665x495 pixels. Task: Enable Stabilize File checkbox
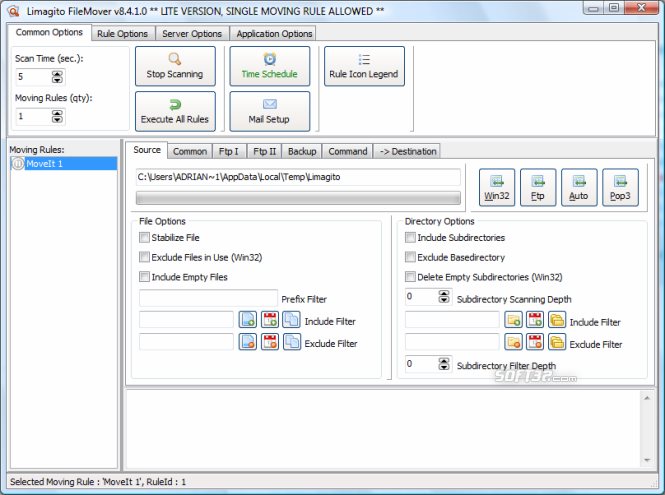tap(144, 238)
